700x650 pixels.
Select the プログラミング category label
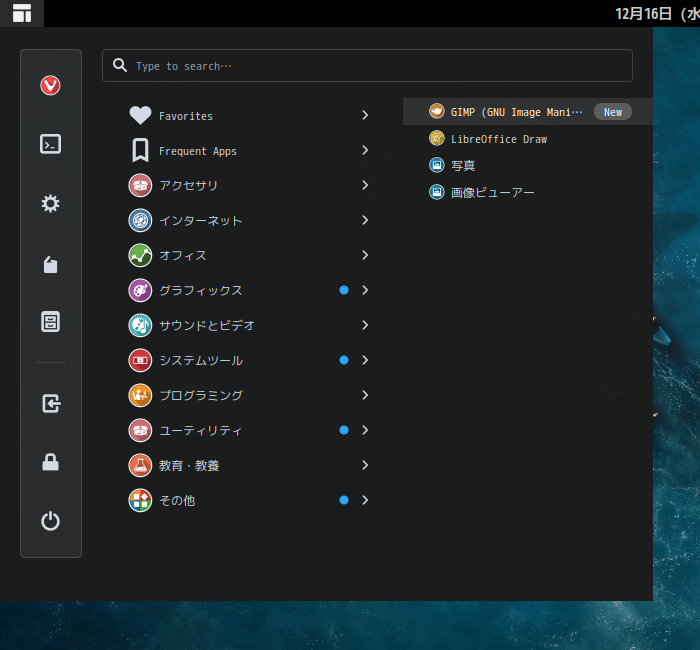pos(201,395)
